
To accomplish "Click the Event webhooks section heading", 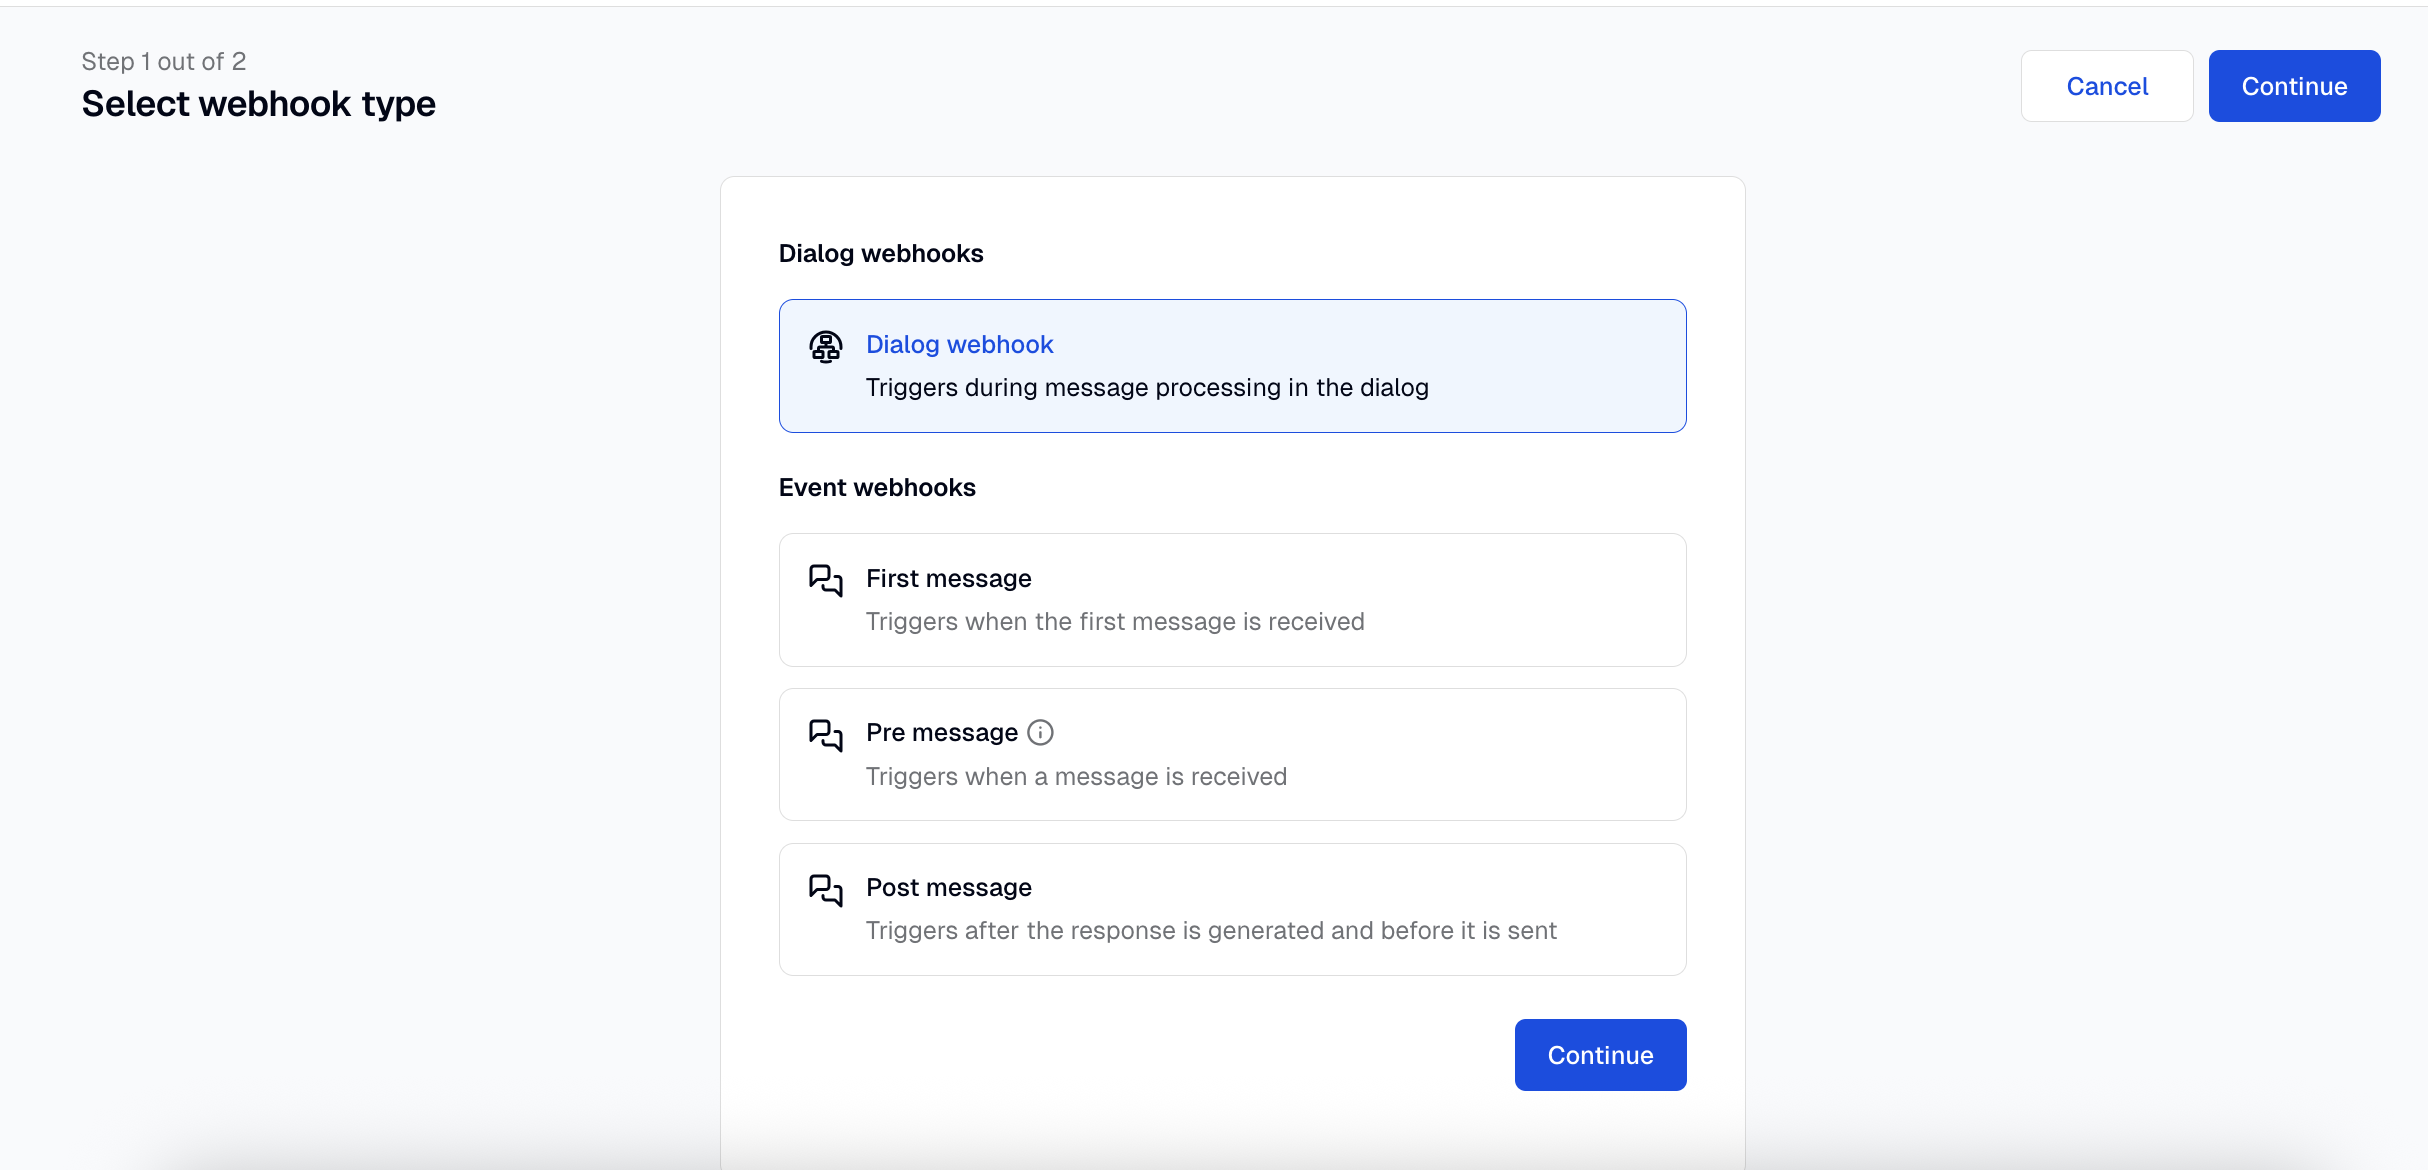I will pos(877,487).
